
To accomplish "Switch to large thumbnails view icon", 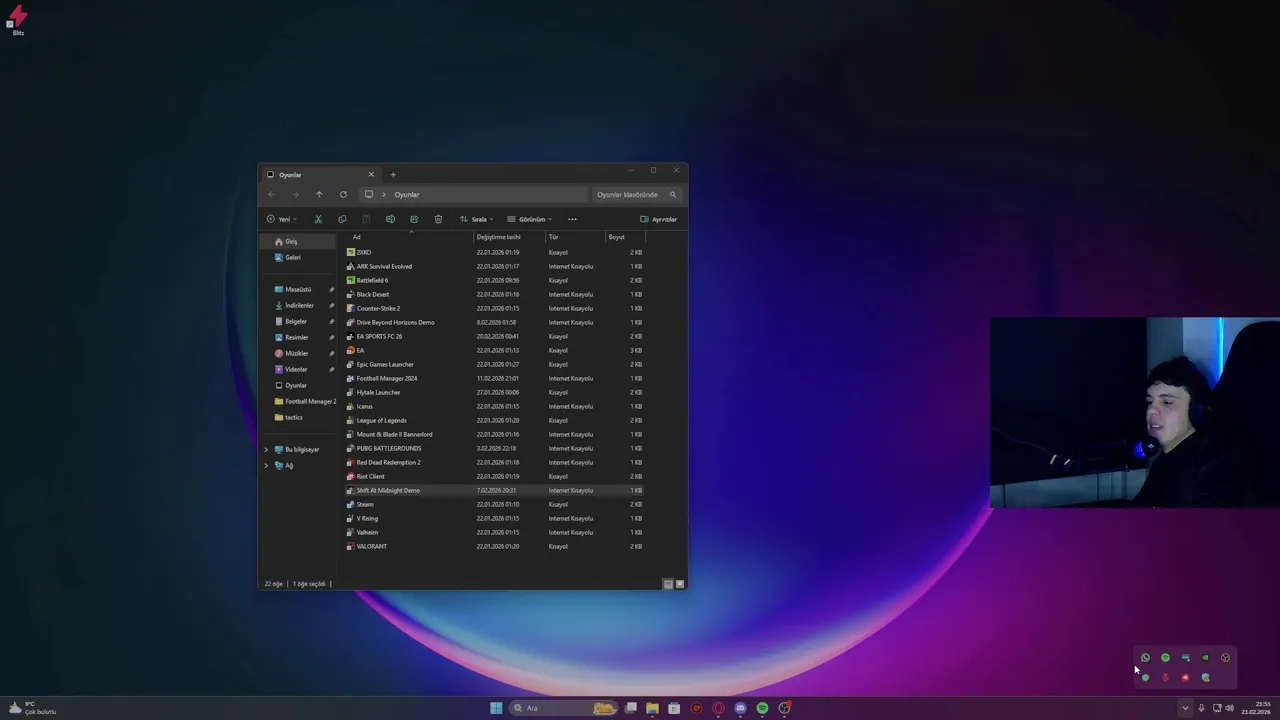I will click(680, 584).
